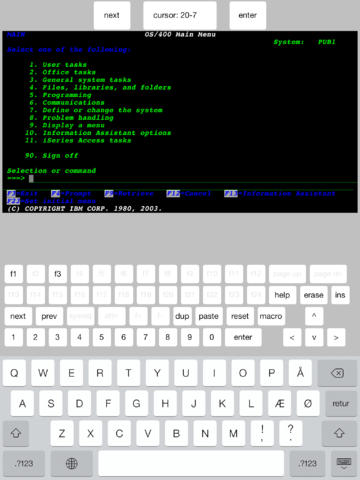Screen dimensions: 360x480
Task: Tap the down arrow cursor key
Action: (314, 337)
